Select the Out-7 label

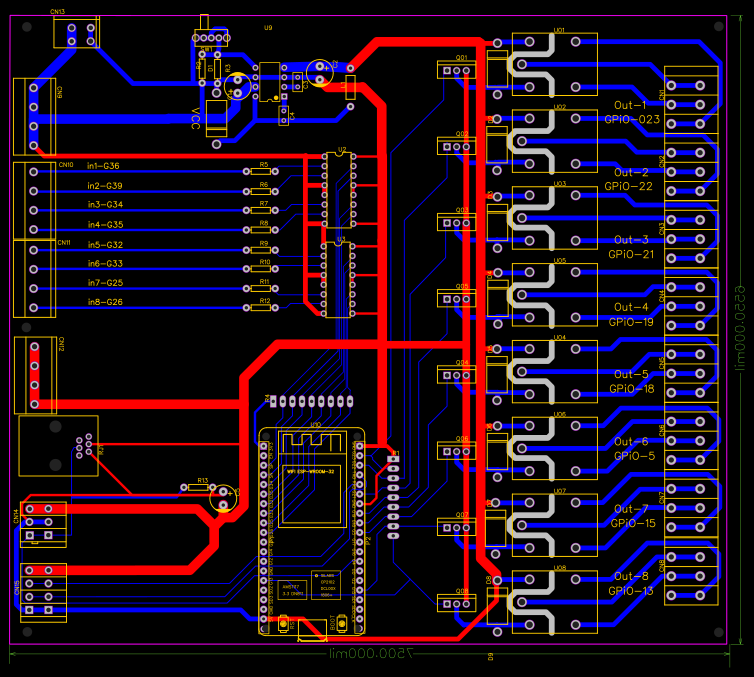click(631, 509)
